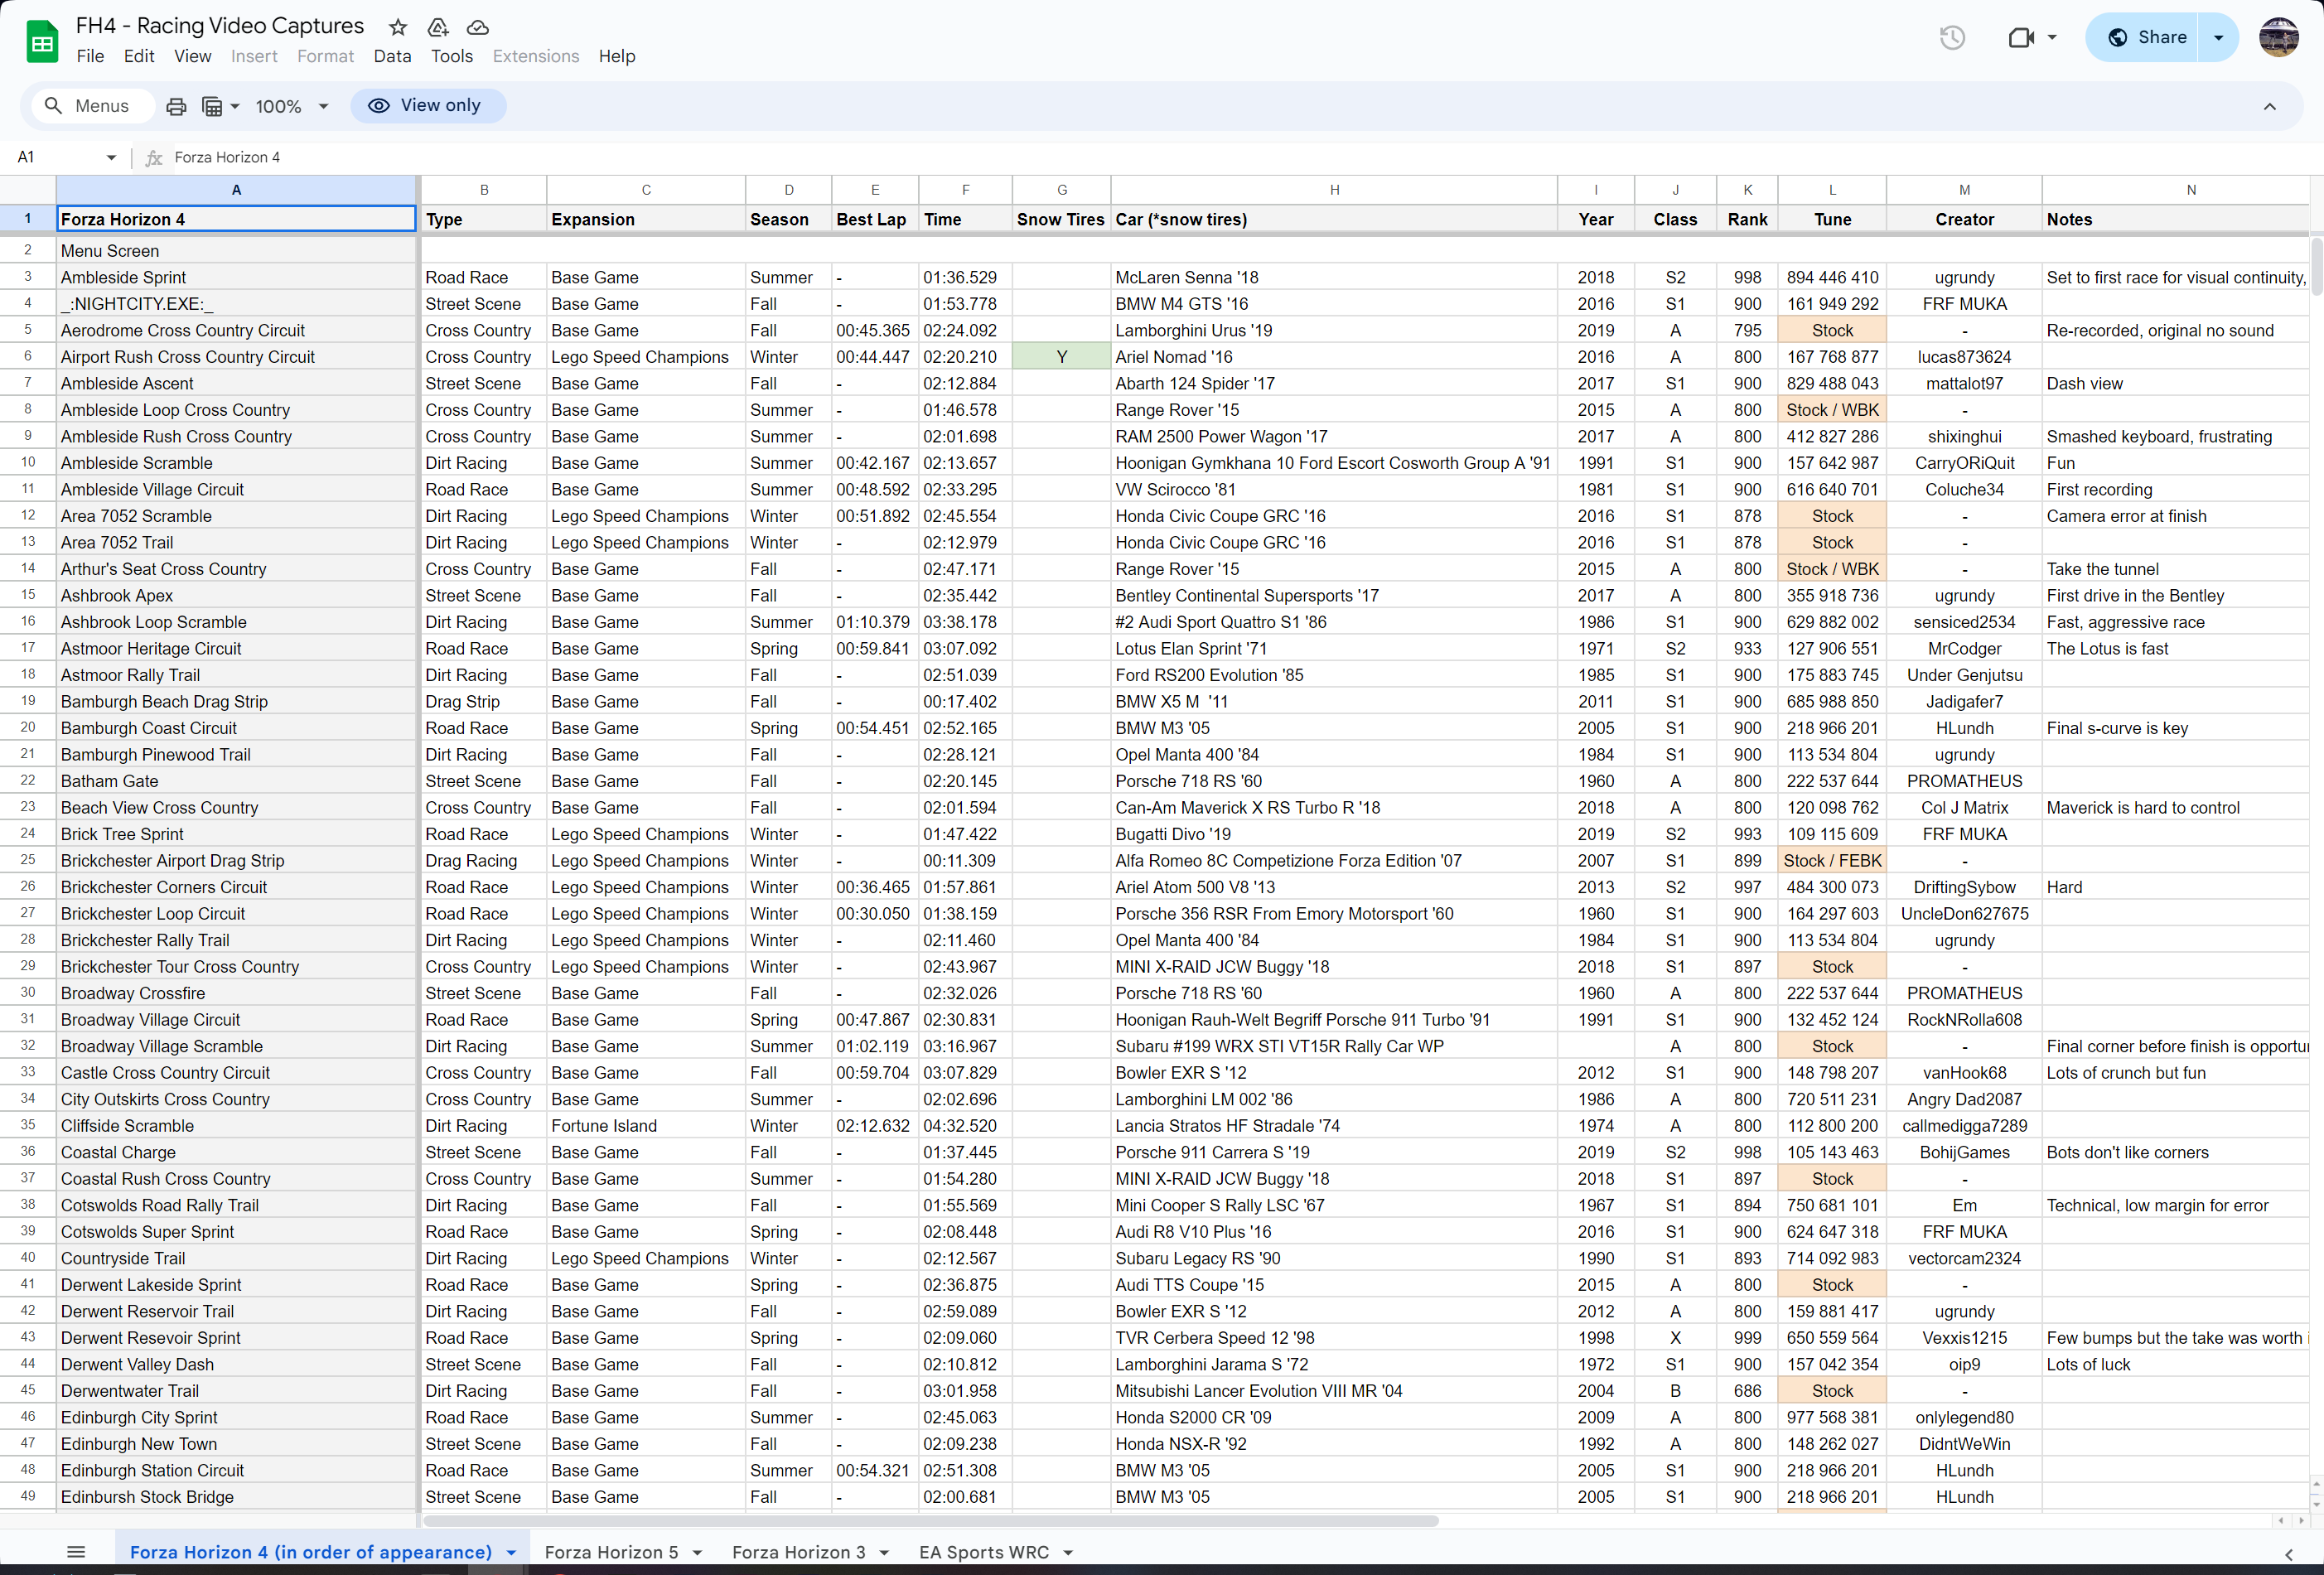Click the move to Drive folder icon
This screenshot has height=1575, width=2324.
click(438, 27)
